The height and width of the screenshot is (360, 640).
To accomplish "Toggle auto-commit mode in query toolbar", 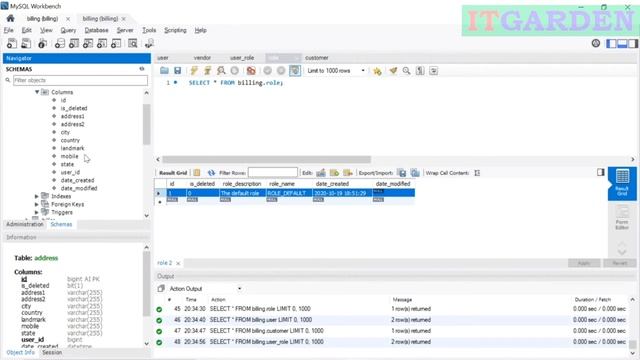I will (295, 71).
